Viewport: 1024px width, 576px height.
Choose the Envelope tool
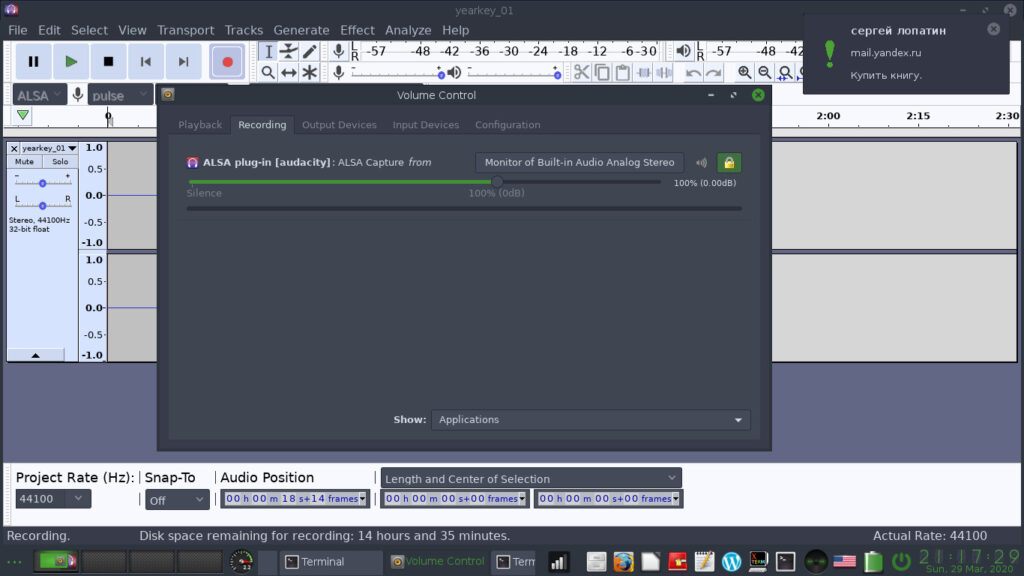(289, 52)
